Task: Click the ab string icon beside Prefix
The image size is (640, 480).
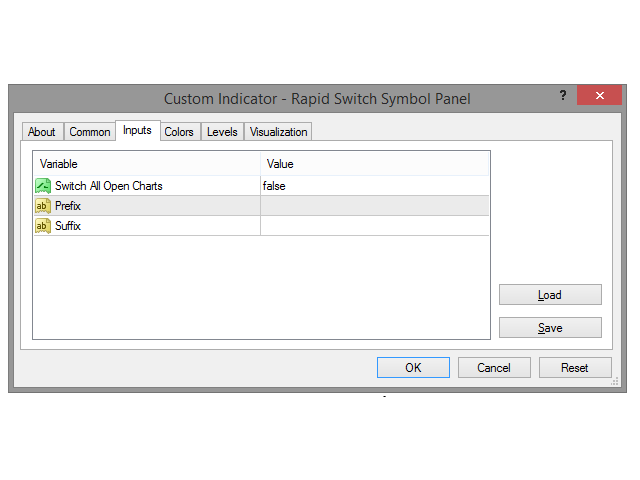Action: [43, 206]
